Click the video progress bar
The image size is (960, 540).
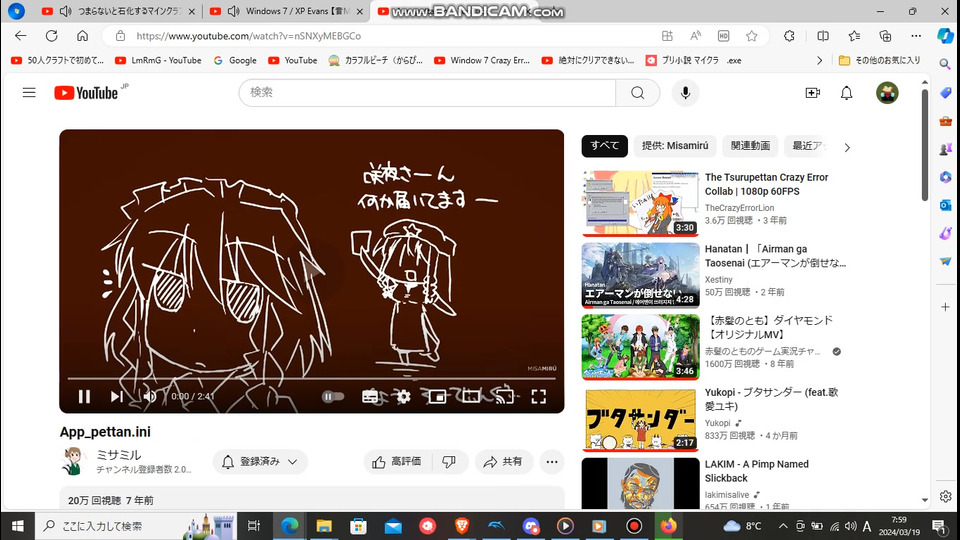(312, 379)
